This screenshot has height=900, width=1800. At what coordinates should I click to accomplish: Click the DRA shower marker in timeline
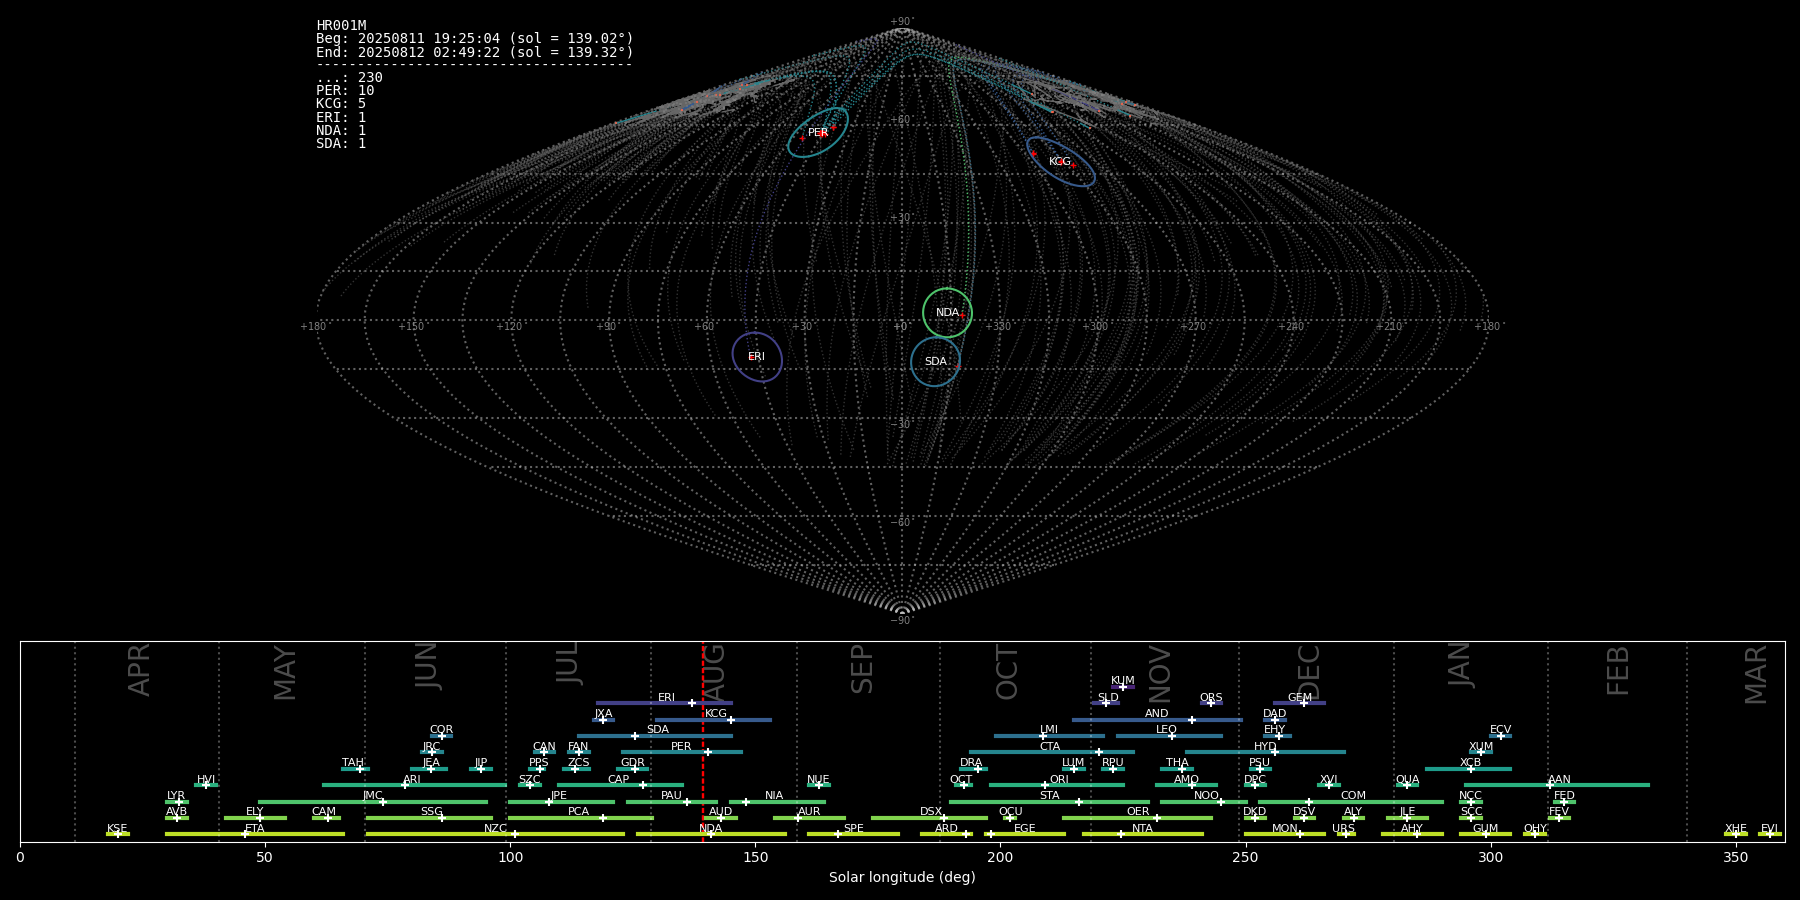pyautogui.click(x=978, y=769)
